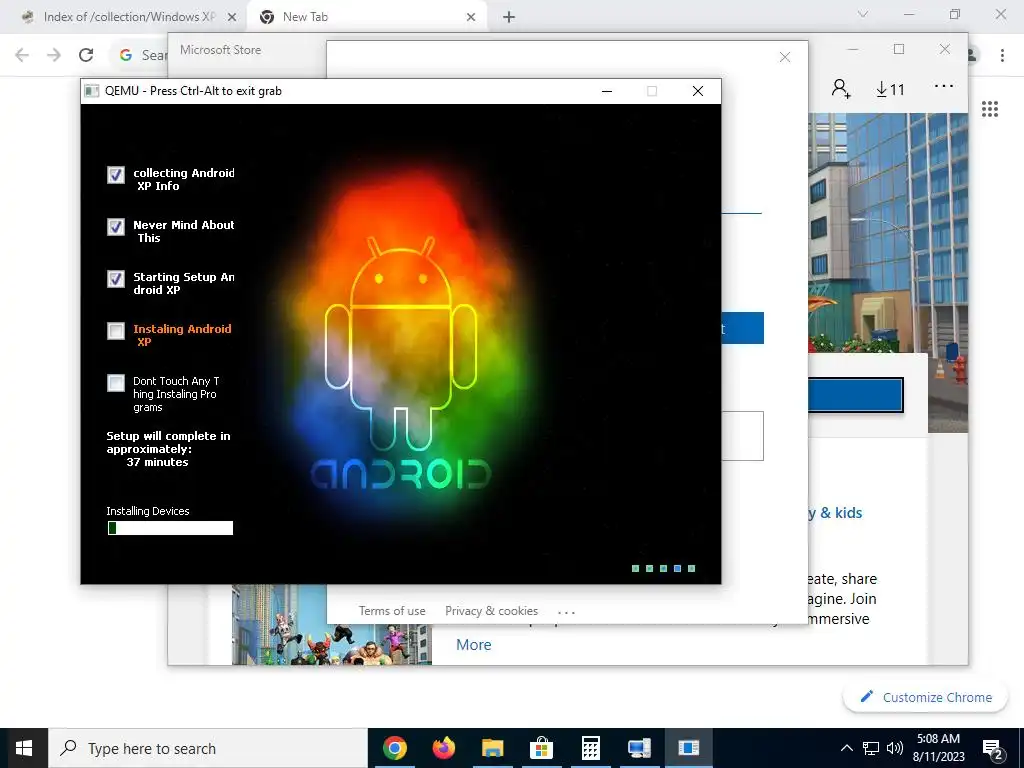Open the 'Terms of use' link
This screenshot has width=1024, height=768.
tap(392, 611)
